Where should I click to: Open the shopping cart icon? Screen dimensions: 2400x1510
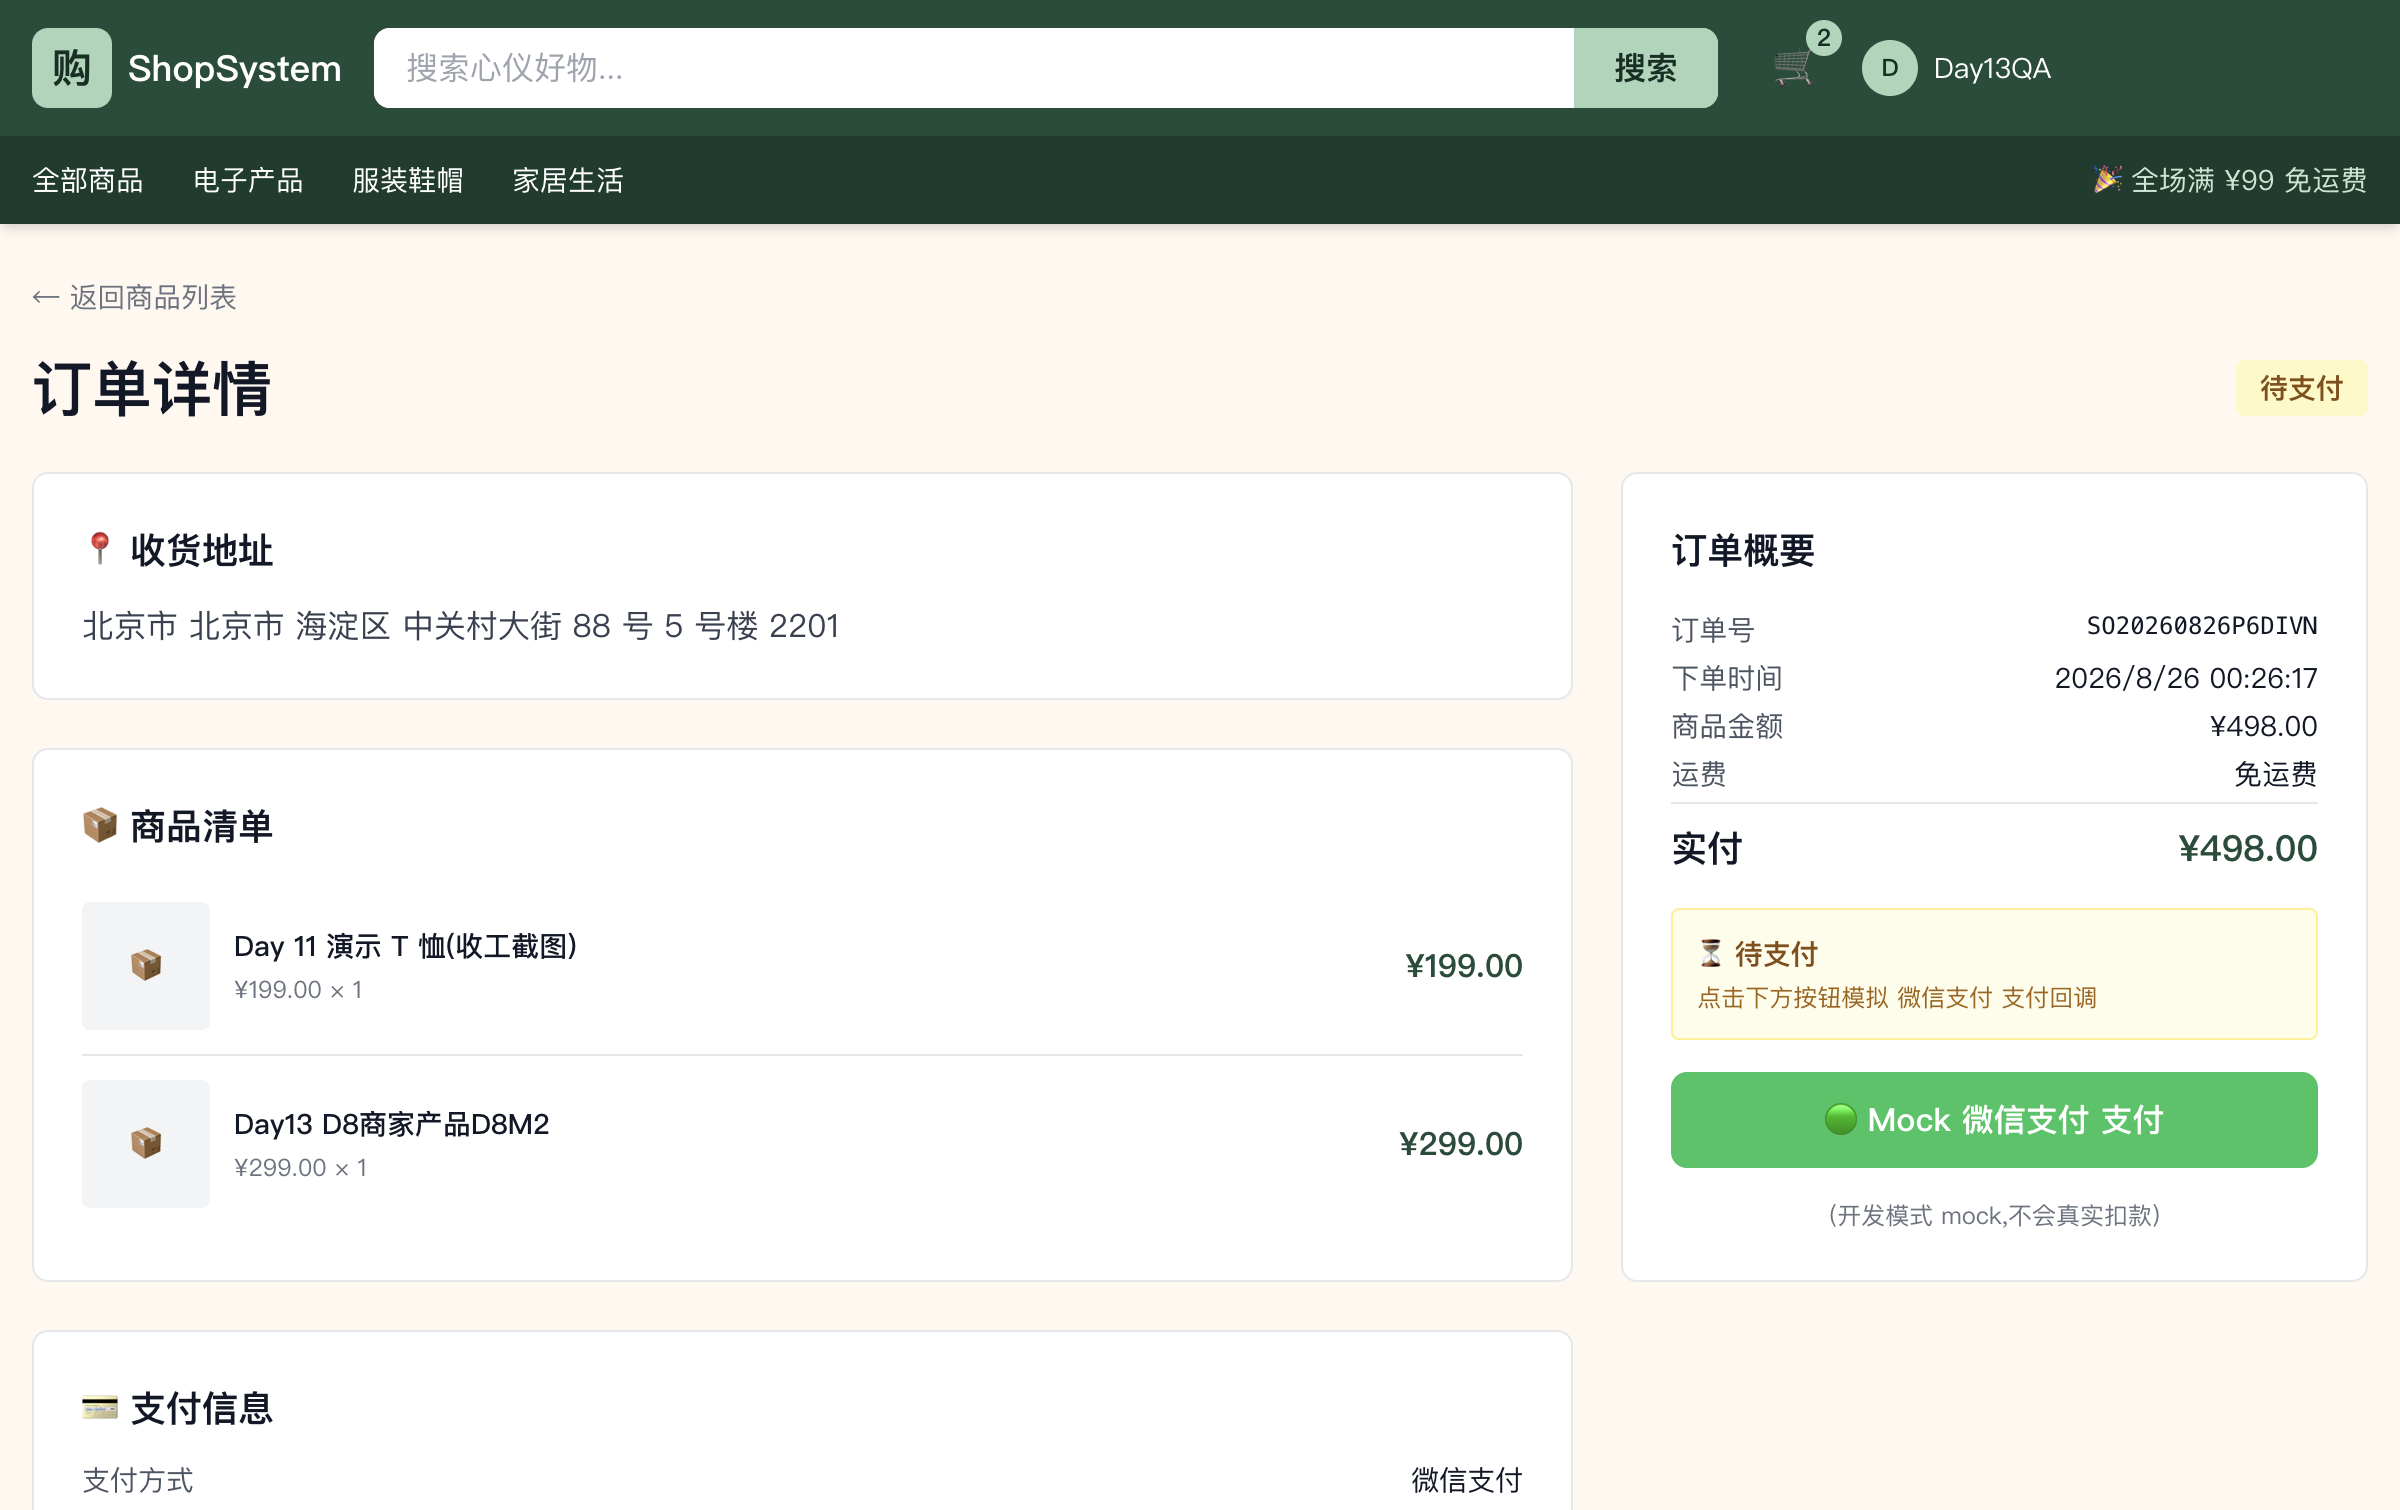click(x=1794, y=68)
